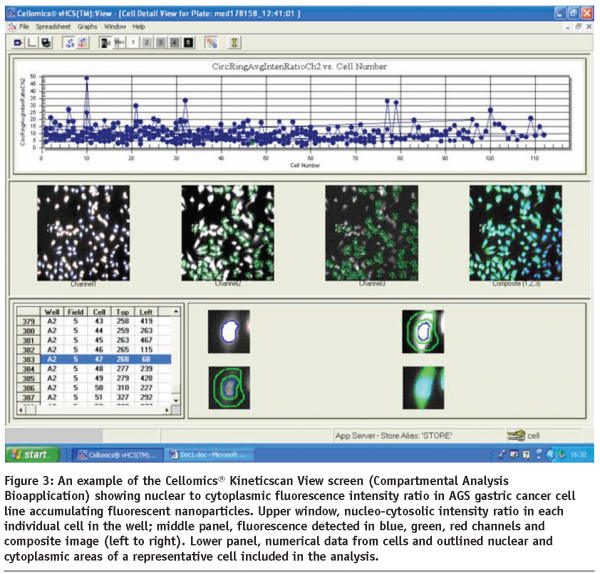
Task: Click the Well column header
Action: tap(52, 311)
